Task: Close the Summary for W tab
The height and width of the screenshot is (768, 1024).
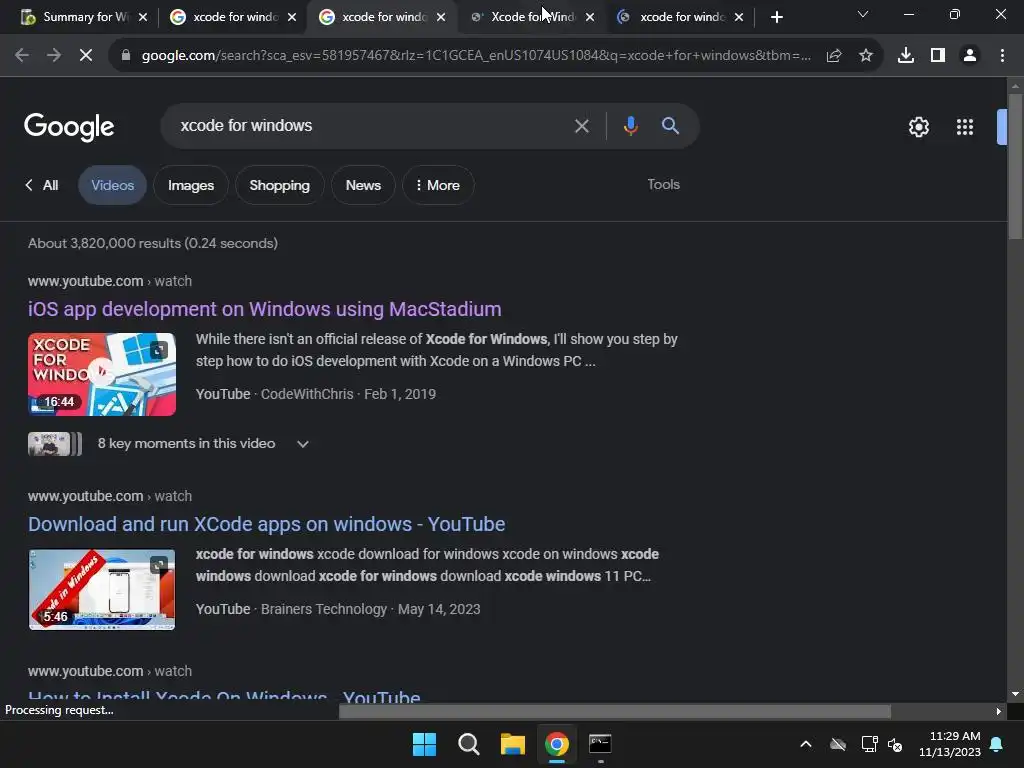Action: point(143,17)
